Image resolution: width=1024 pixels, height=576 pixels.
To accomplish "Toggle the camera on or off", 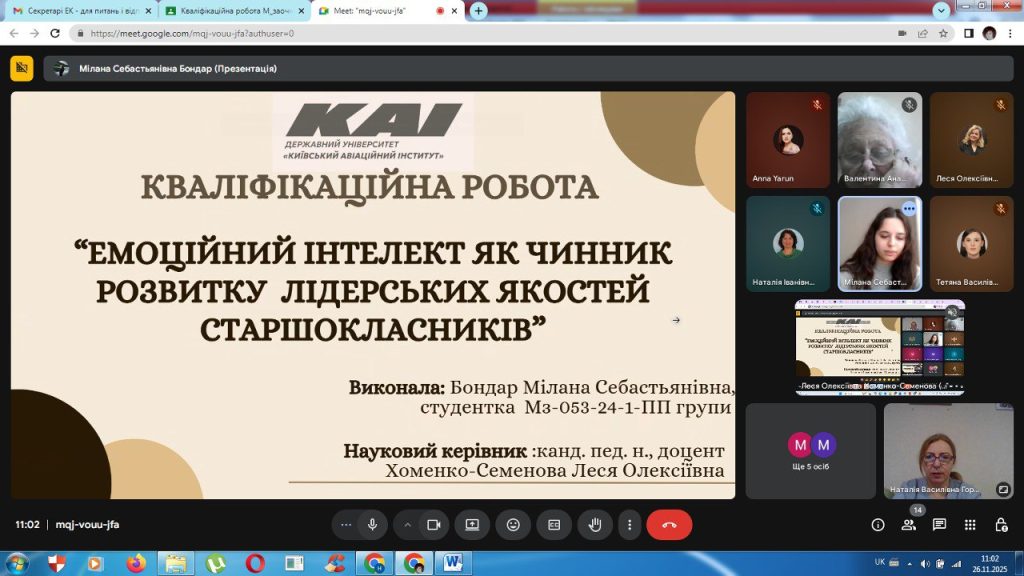I will click(x=434, y=524).
